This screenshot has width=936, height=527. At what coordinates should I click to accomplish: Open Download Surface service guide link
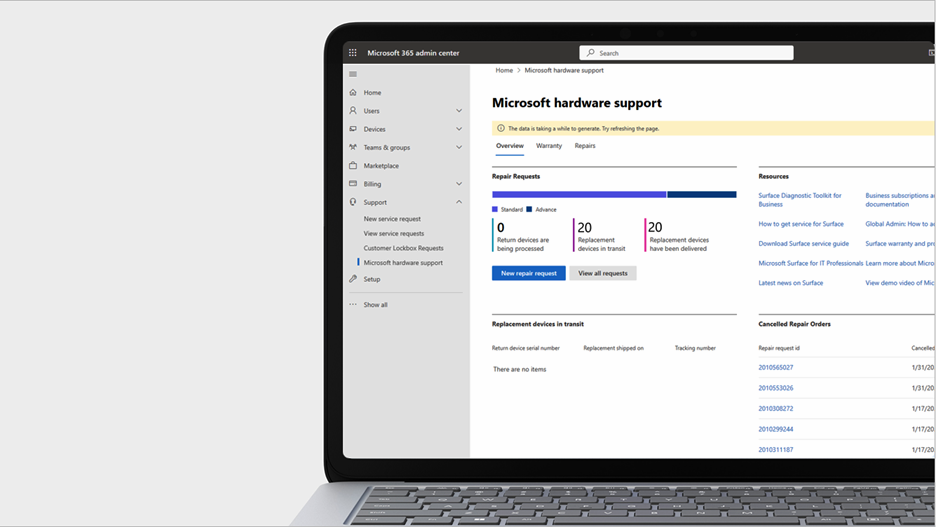(803, 244)
